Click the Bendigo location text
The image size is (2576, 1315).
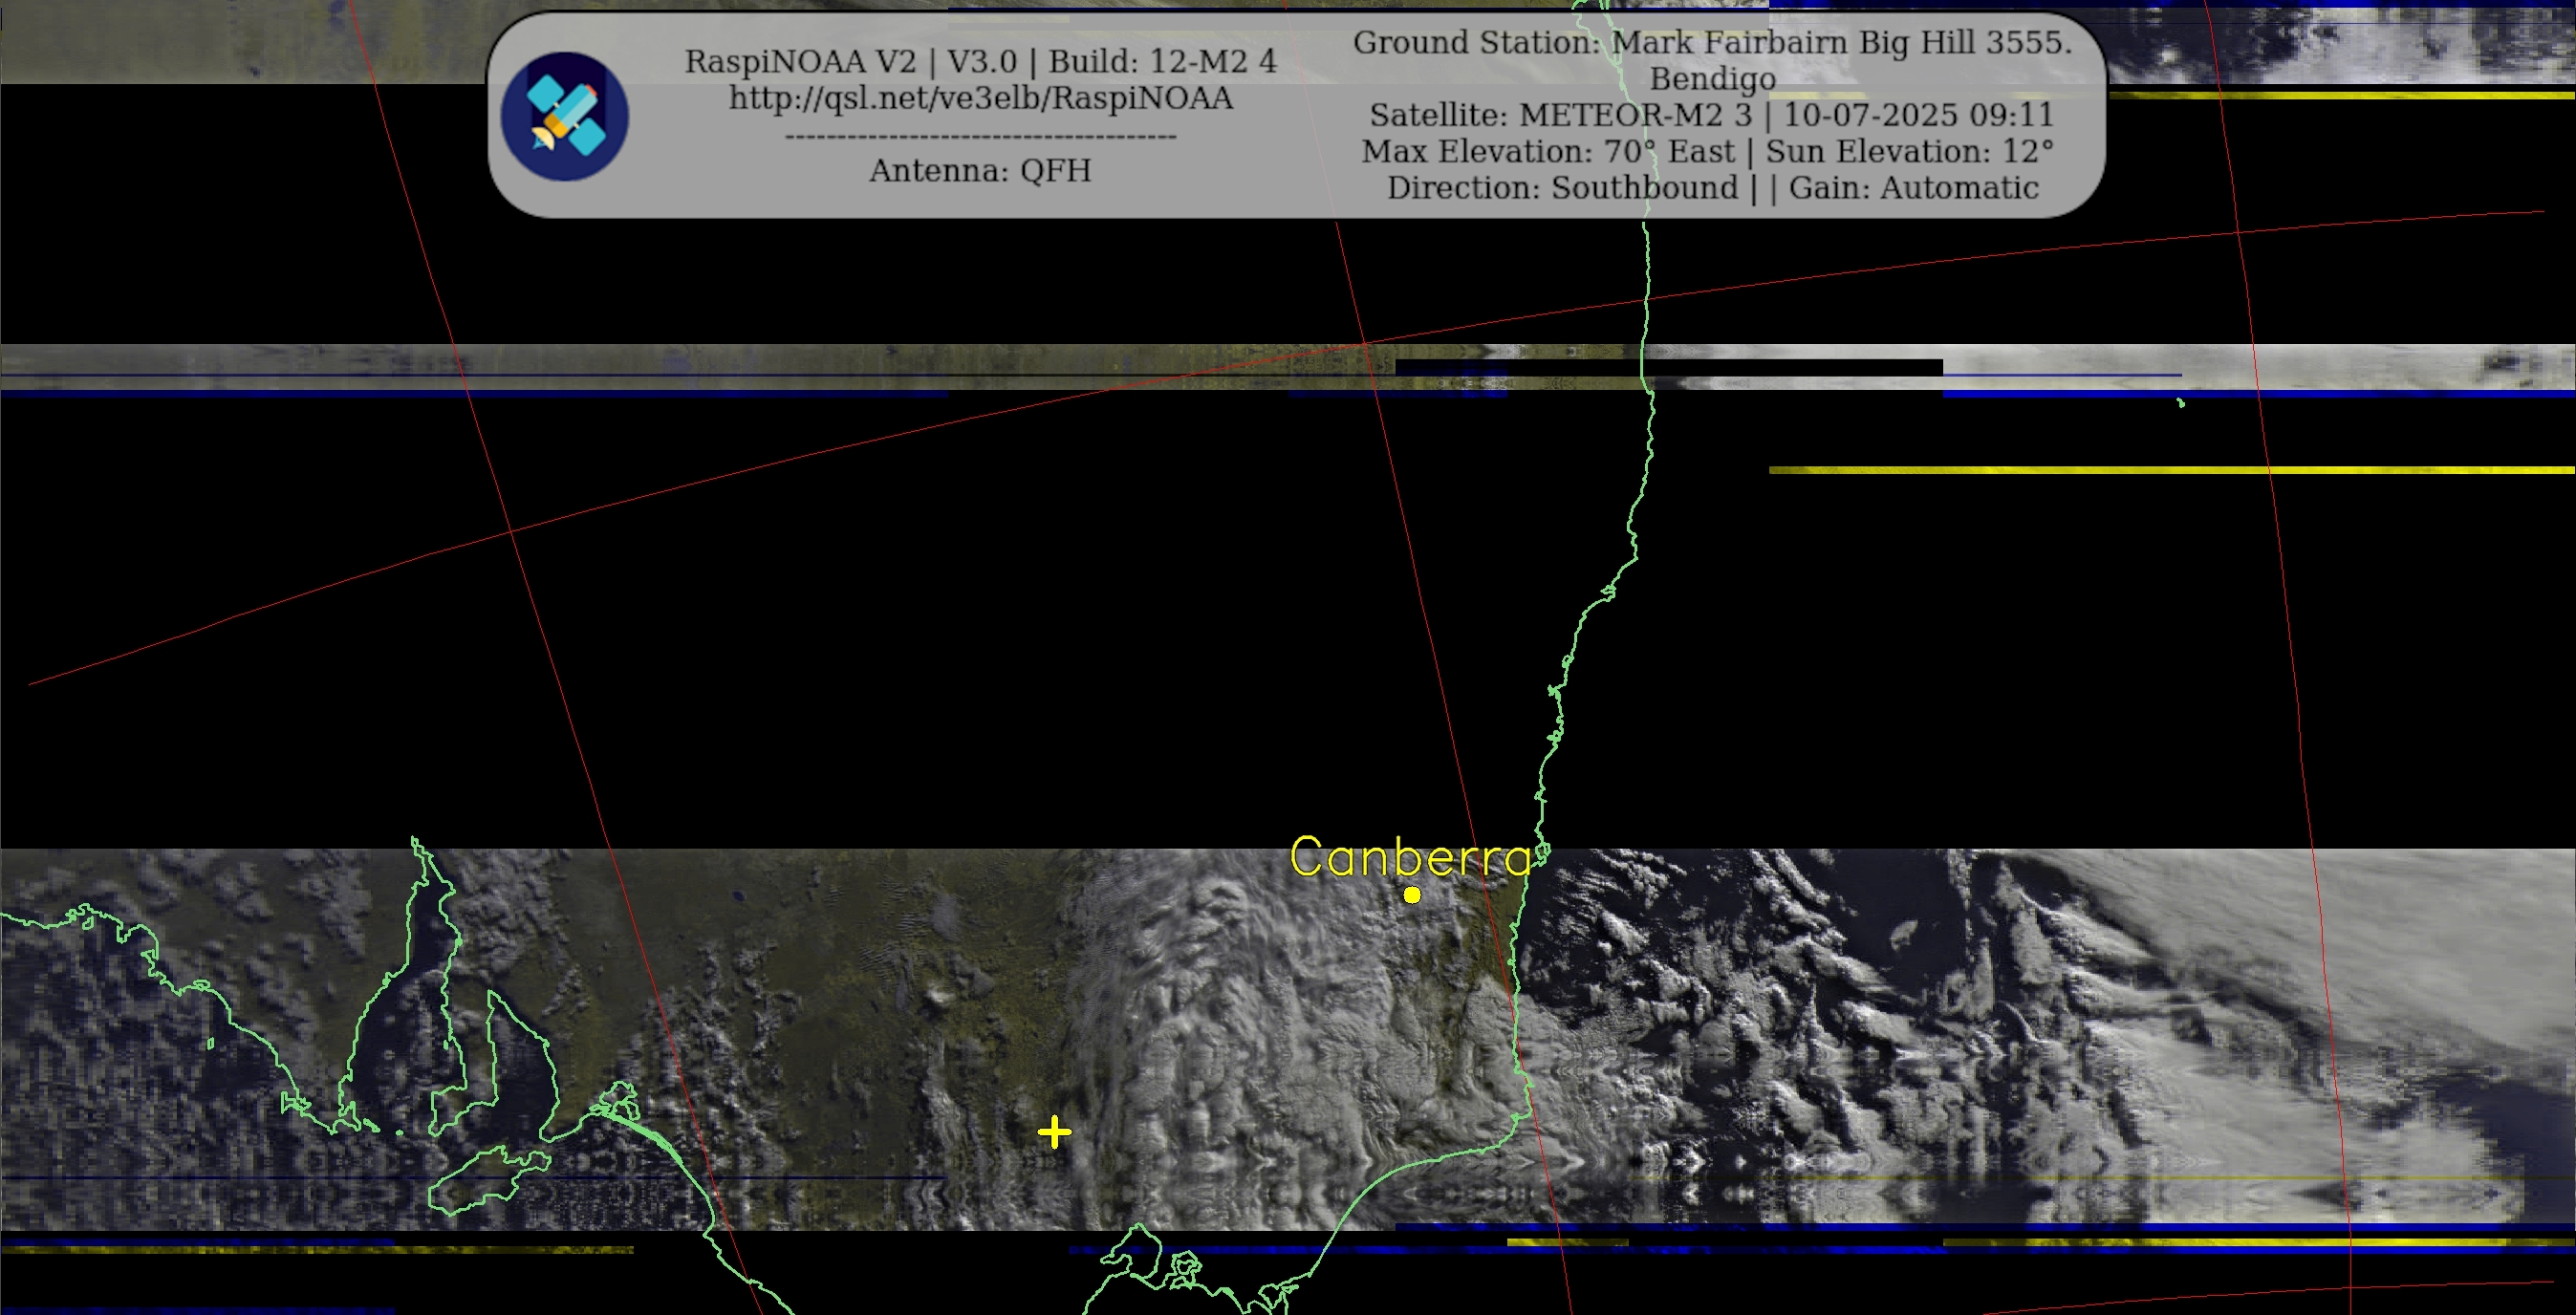1712,78
